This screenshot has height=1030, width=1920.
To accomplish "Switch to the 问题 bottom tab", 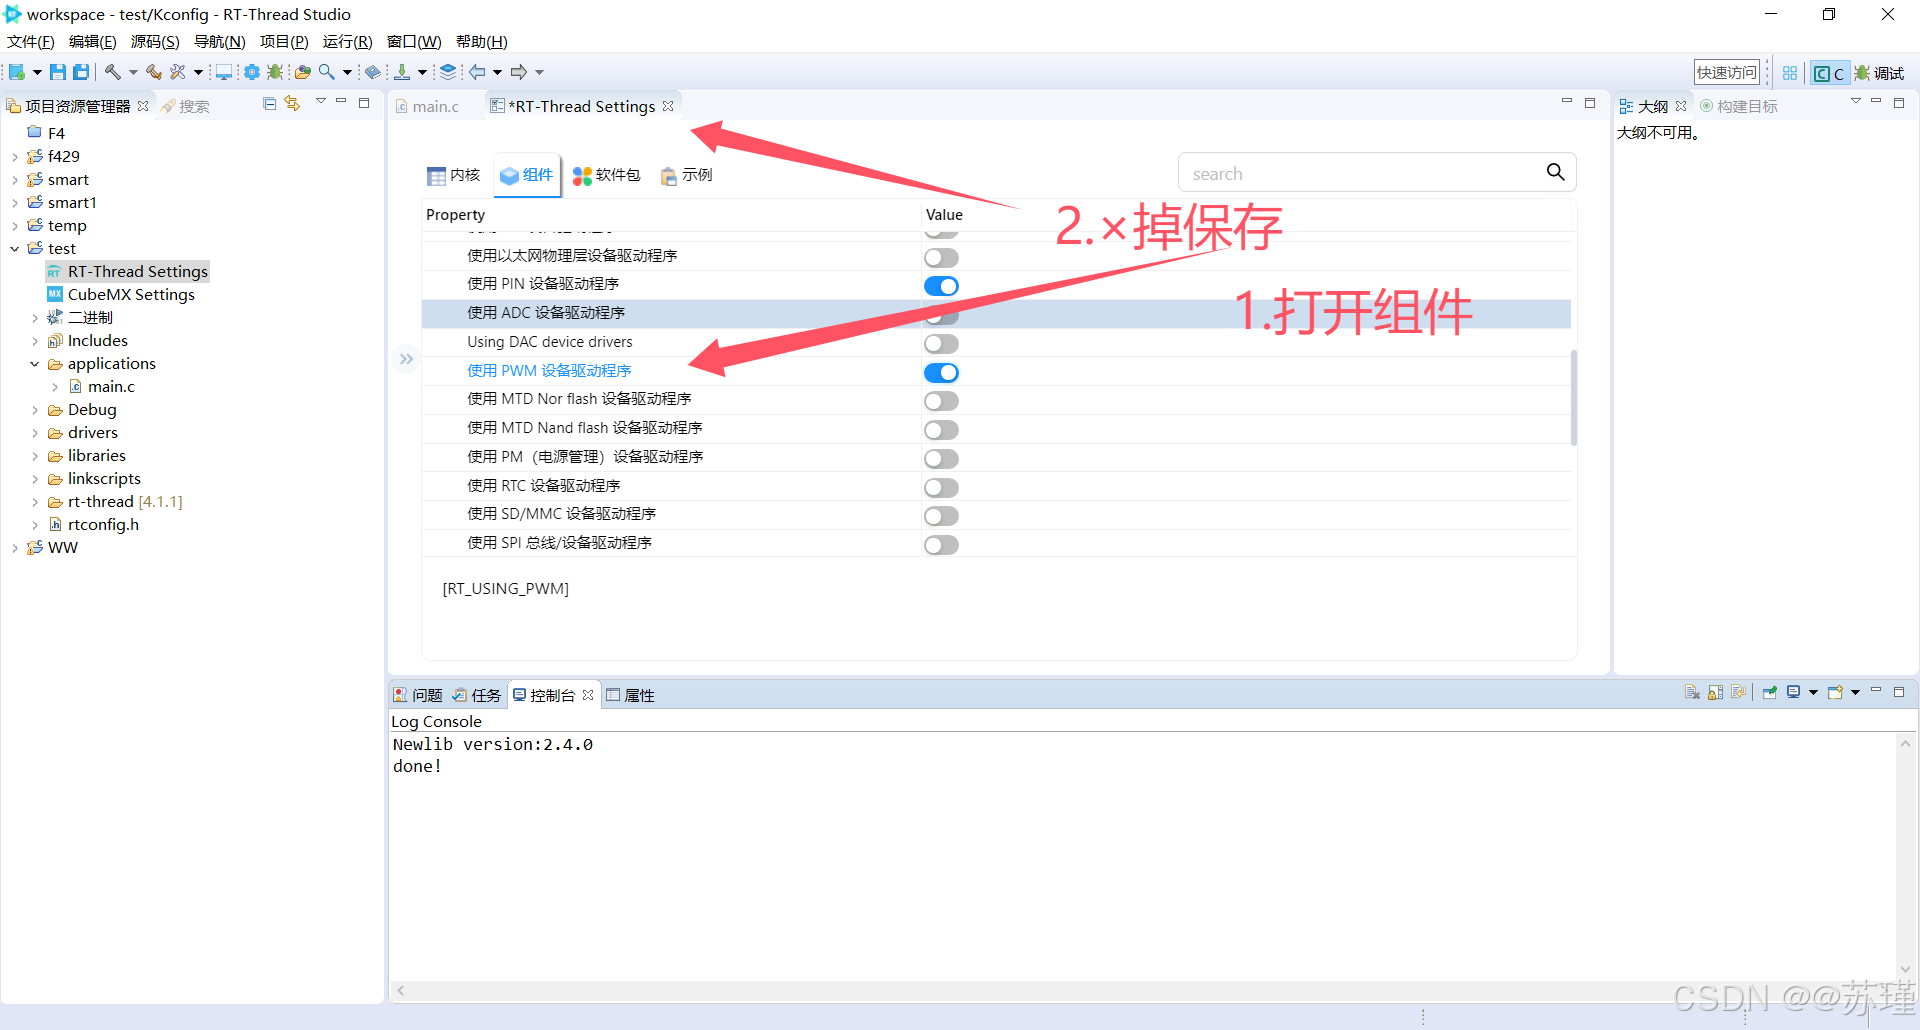I will pos(418,695).
